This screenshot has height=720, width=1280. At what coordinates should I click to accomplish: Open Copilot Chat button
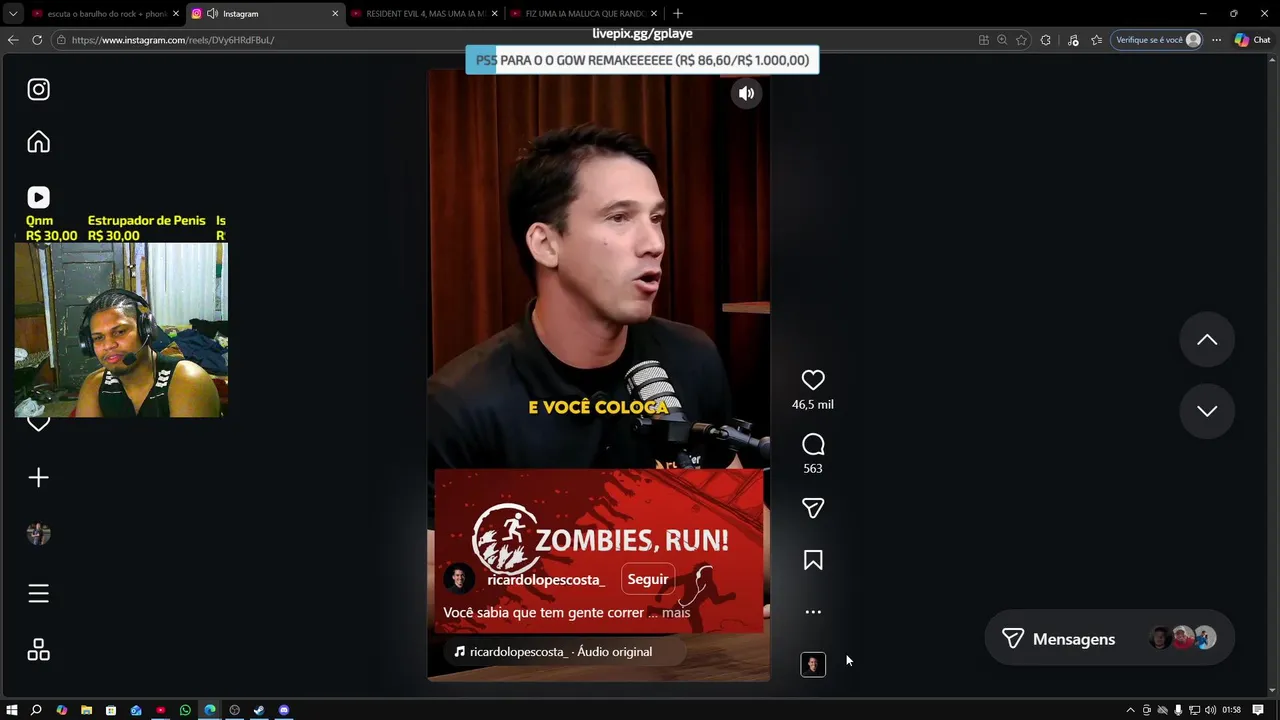[x=1252, y=40]
